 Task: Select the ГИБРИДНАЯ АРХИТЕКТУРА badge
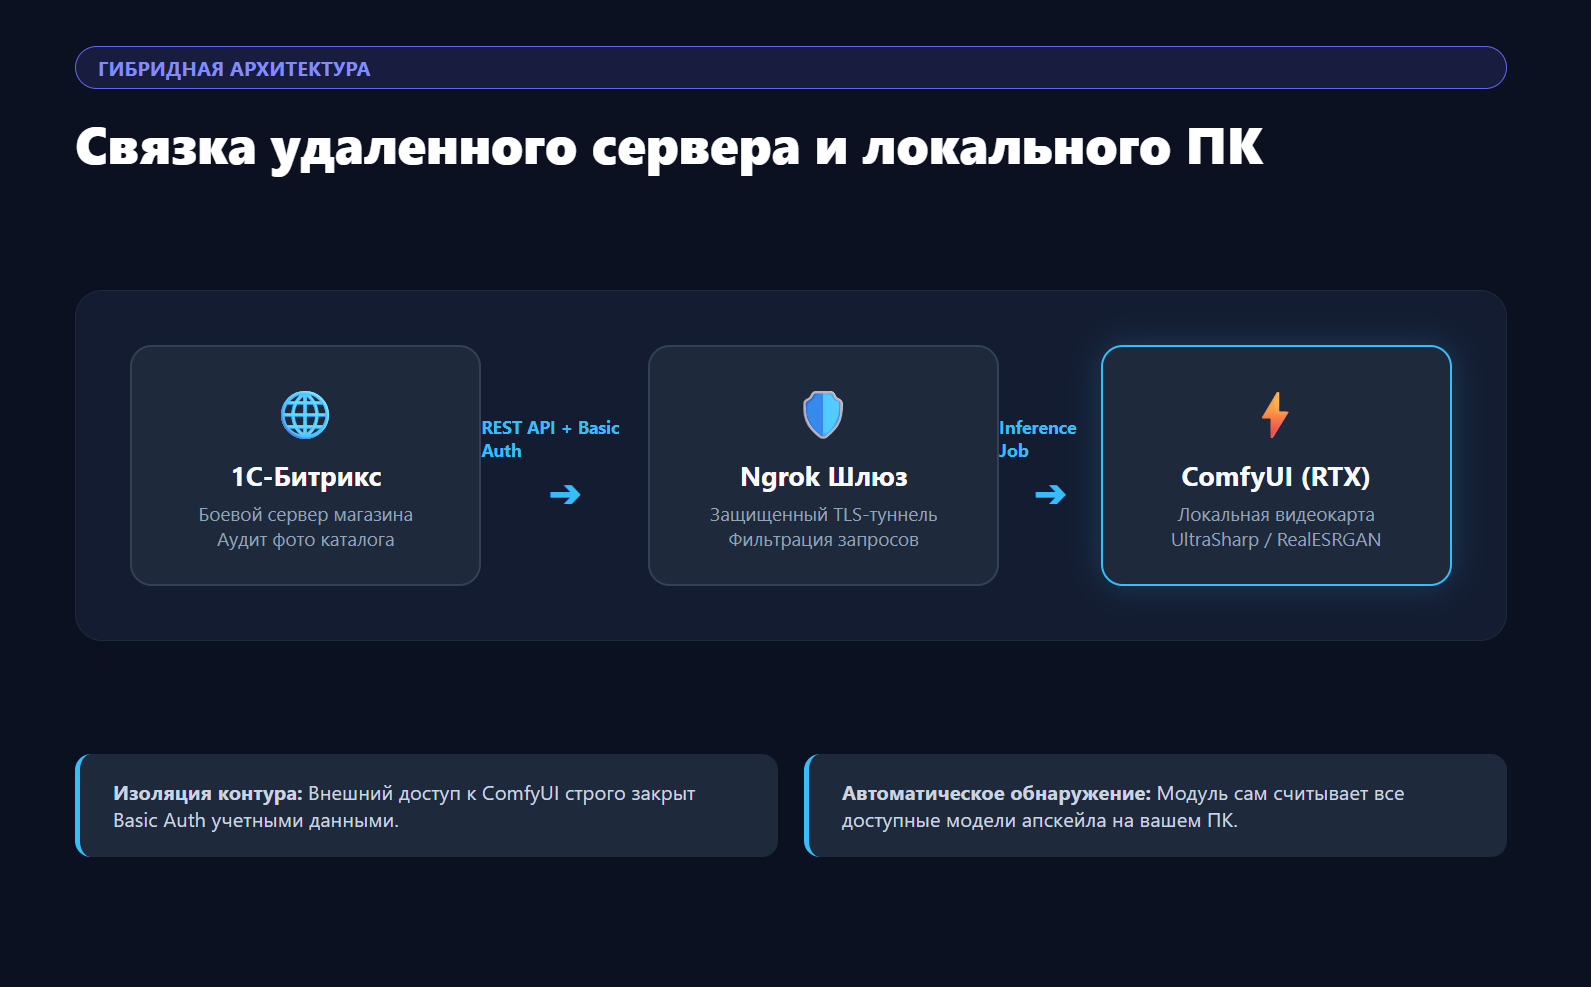pyautogui.click(x=790, y=68)
